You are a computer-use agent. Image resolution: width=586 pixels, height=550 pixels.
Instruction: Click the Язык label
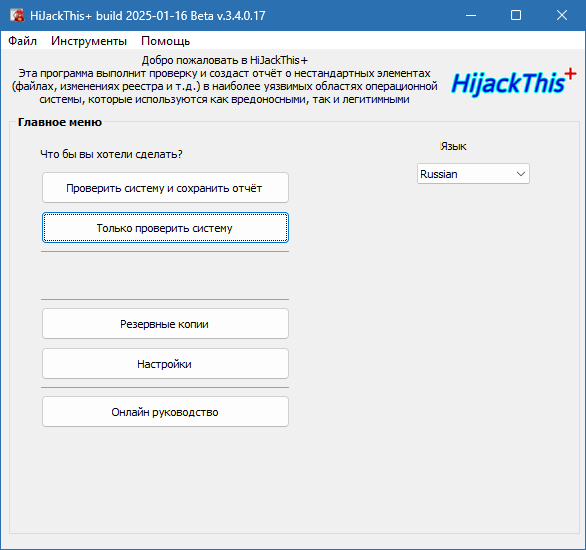click(x=453, y=146)
